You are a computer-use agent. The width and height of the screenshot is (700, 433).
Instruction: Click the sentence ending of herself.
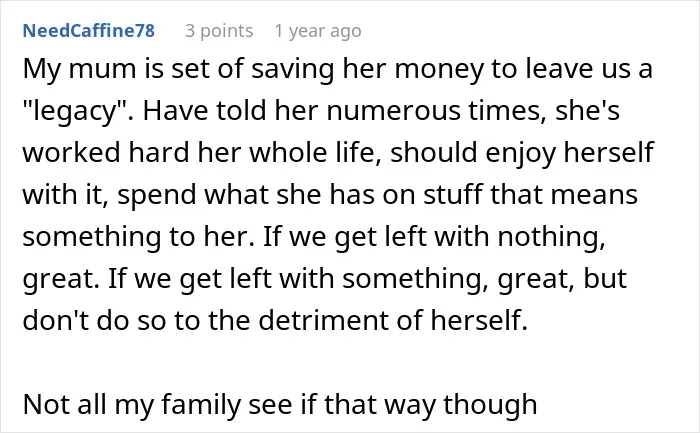[x=275, y=321]
